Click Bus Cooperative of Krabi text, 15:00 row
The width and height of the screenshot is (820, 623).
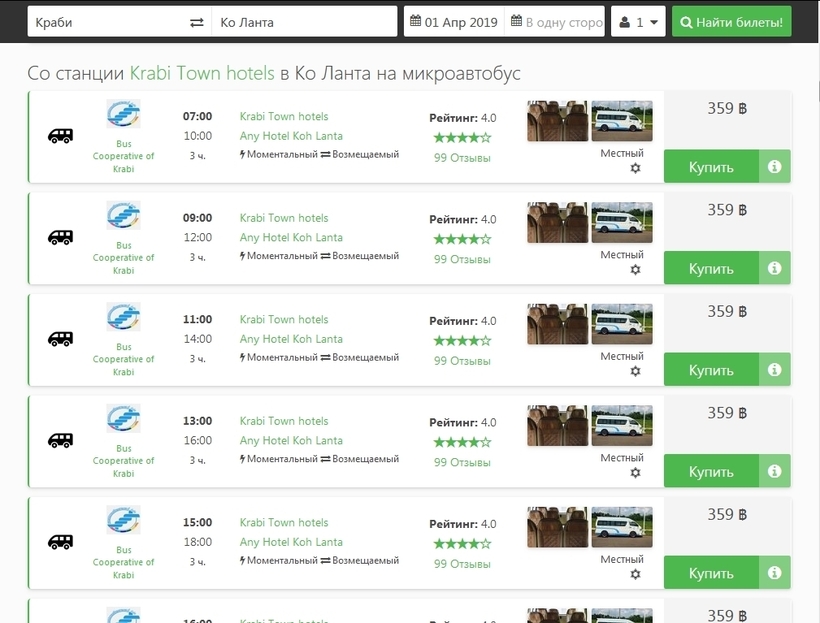pyautogui.click(x=123, y=562)
